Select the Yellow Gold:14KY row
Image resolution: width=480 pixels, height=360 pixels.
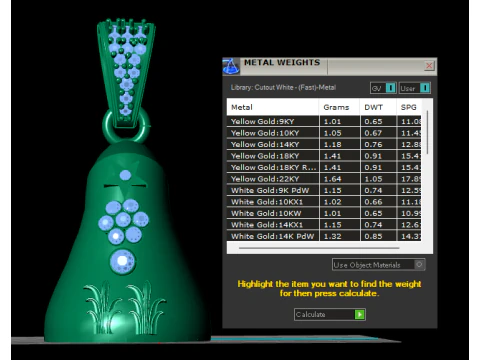324,144
